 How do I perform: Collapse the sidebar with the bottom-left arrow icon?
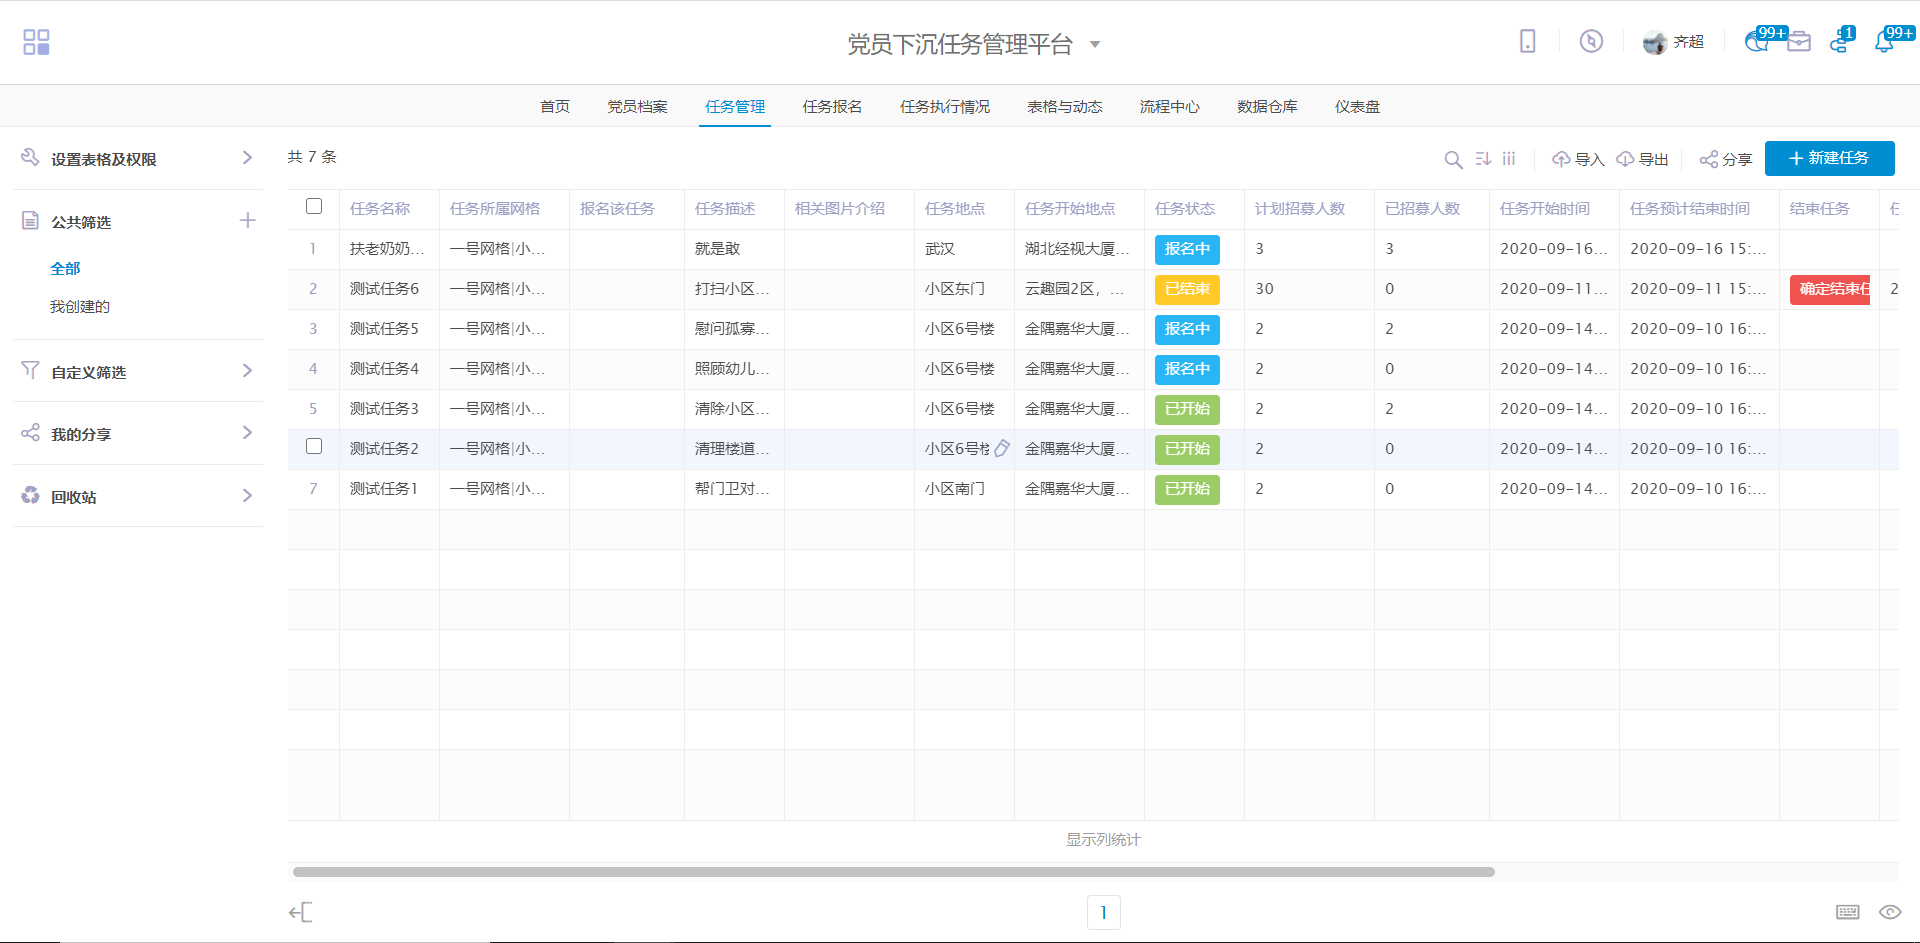click(x=300, y=912)
